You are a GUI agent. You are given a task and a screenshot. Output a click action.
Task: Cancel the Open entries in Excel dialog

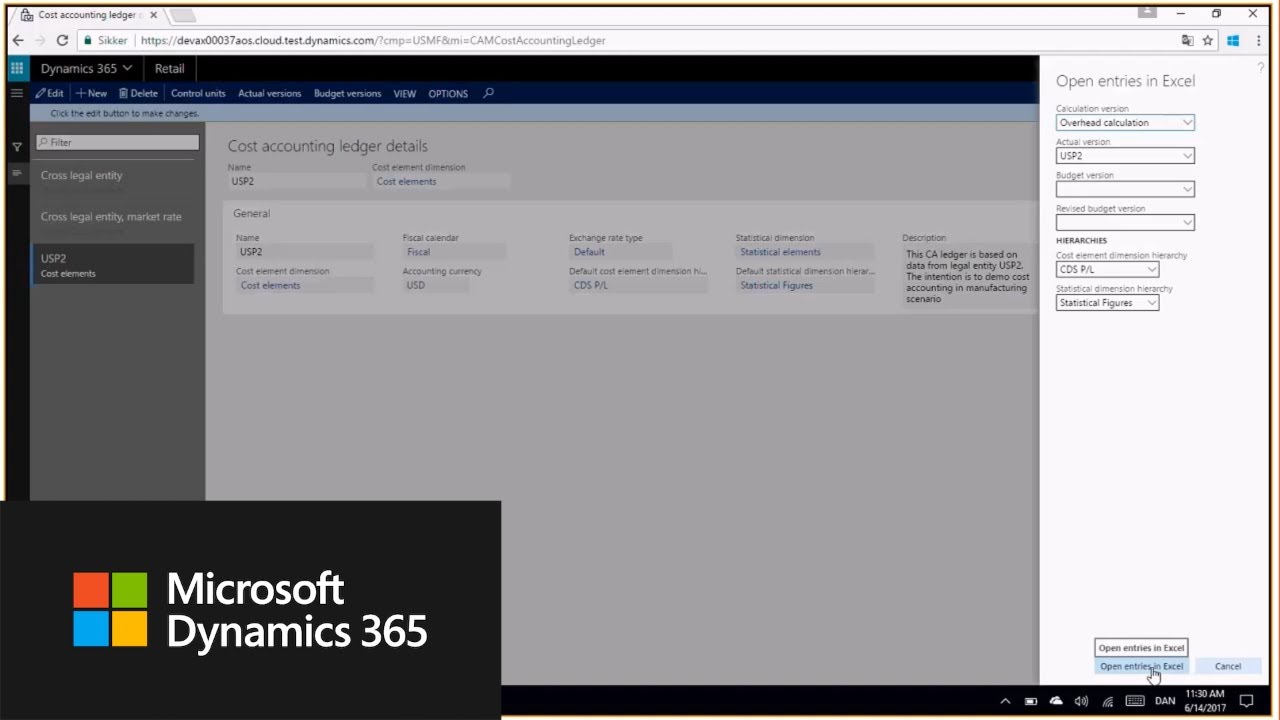tap(1228, 666)
